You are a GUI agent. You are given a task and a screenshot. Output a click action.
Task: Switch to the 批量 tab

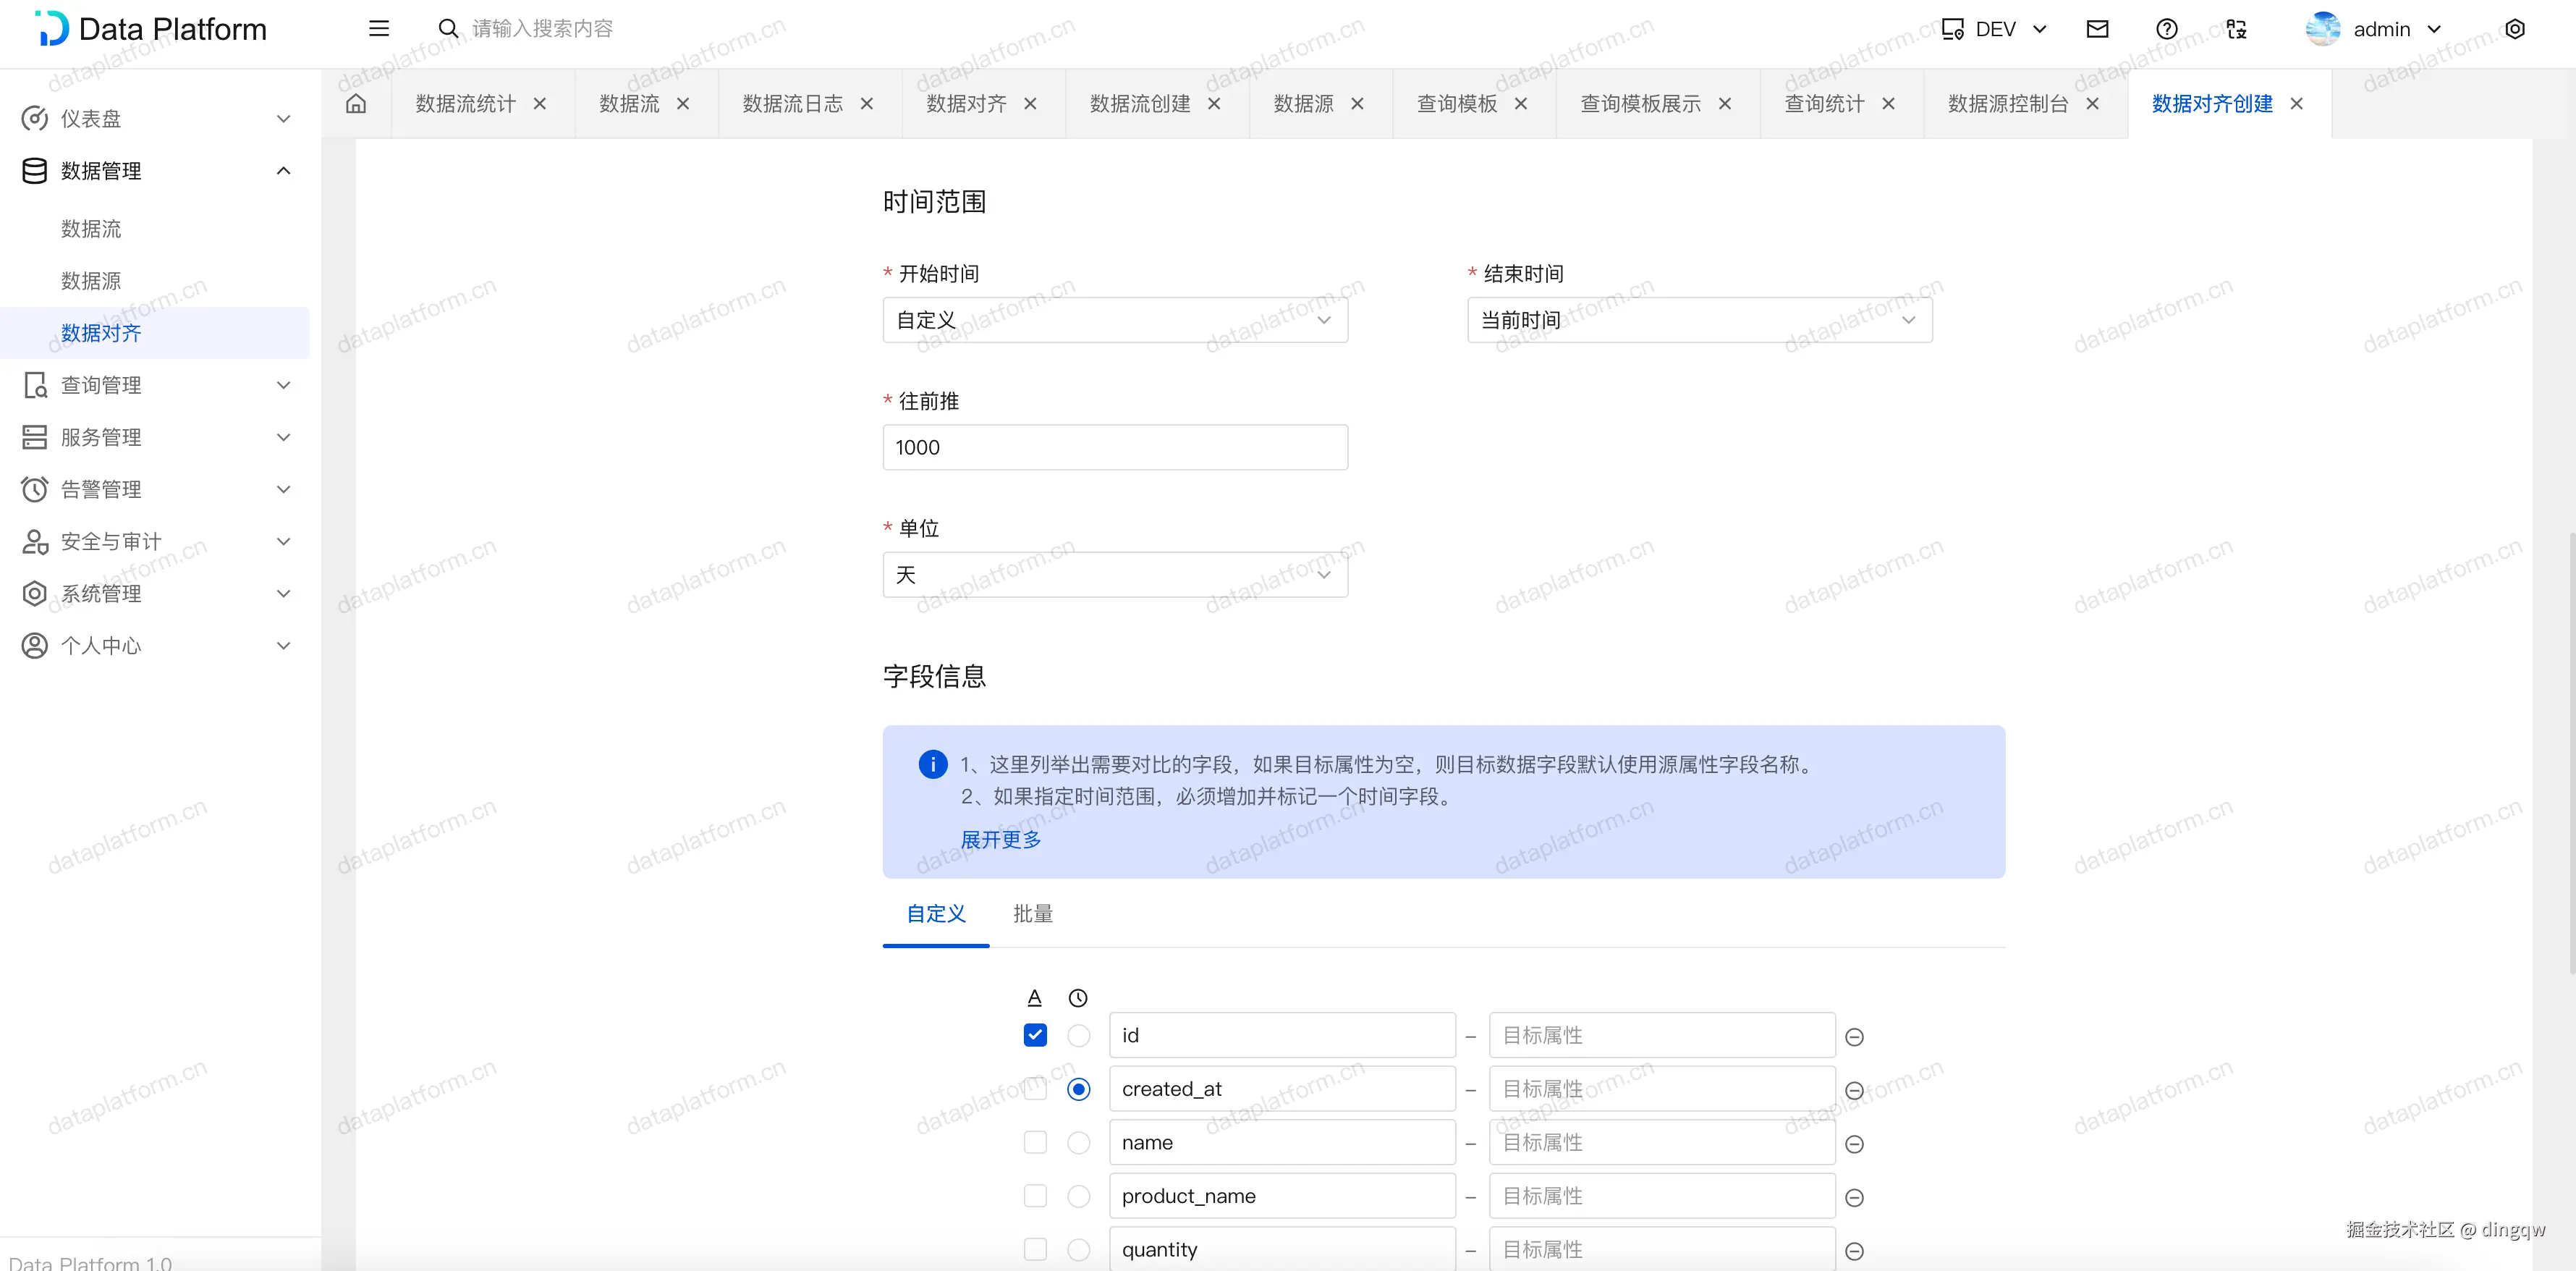click(x=1032, y=913)
